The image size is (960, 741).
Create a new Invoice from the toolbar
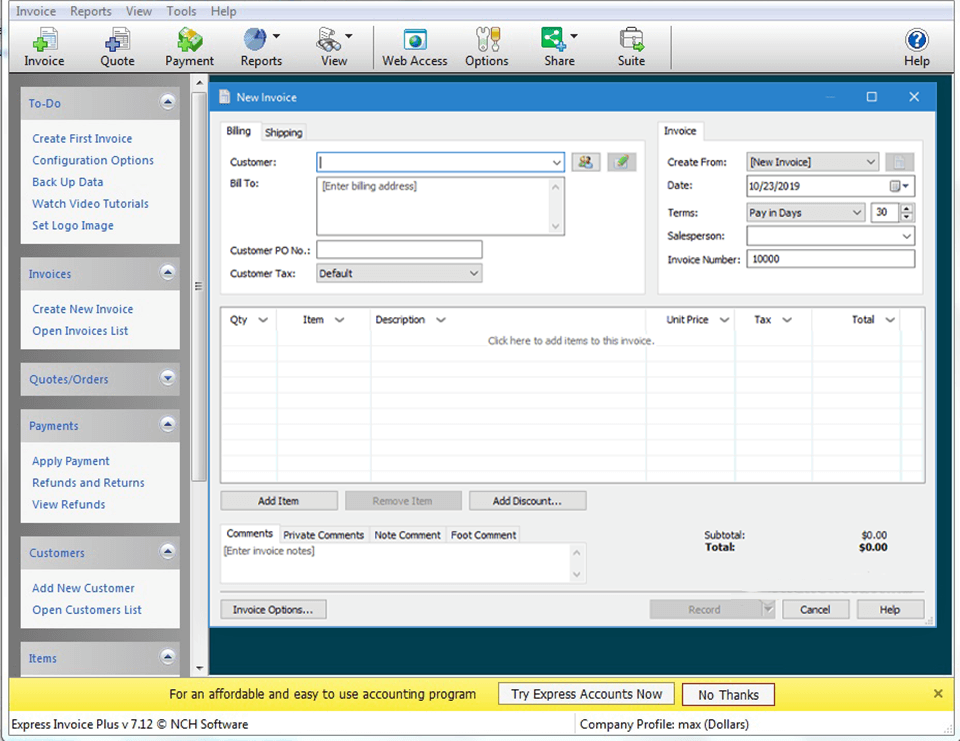click(x=43, y=46)
